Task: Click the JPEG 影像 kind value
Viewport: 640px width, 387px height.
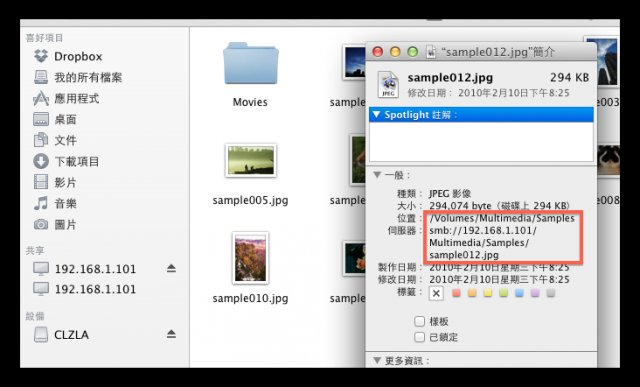Action: click(x=450, y=194)
